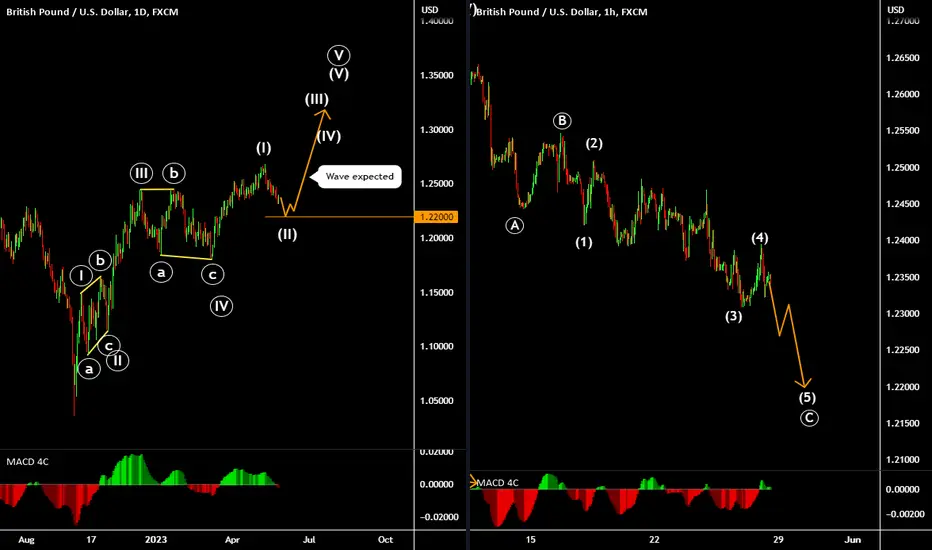The height and width of the screenshot is (550, 932).
Task: Select the circled I wave label
Action: pos(81,276)
